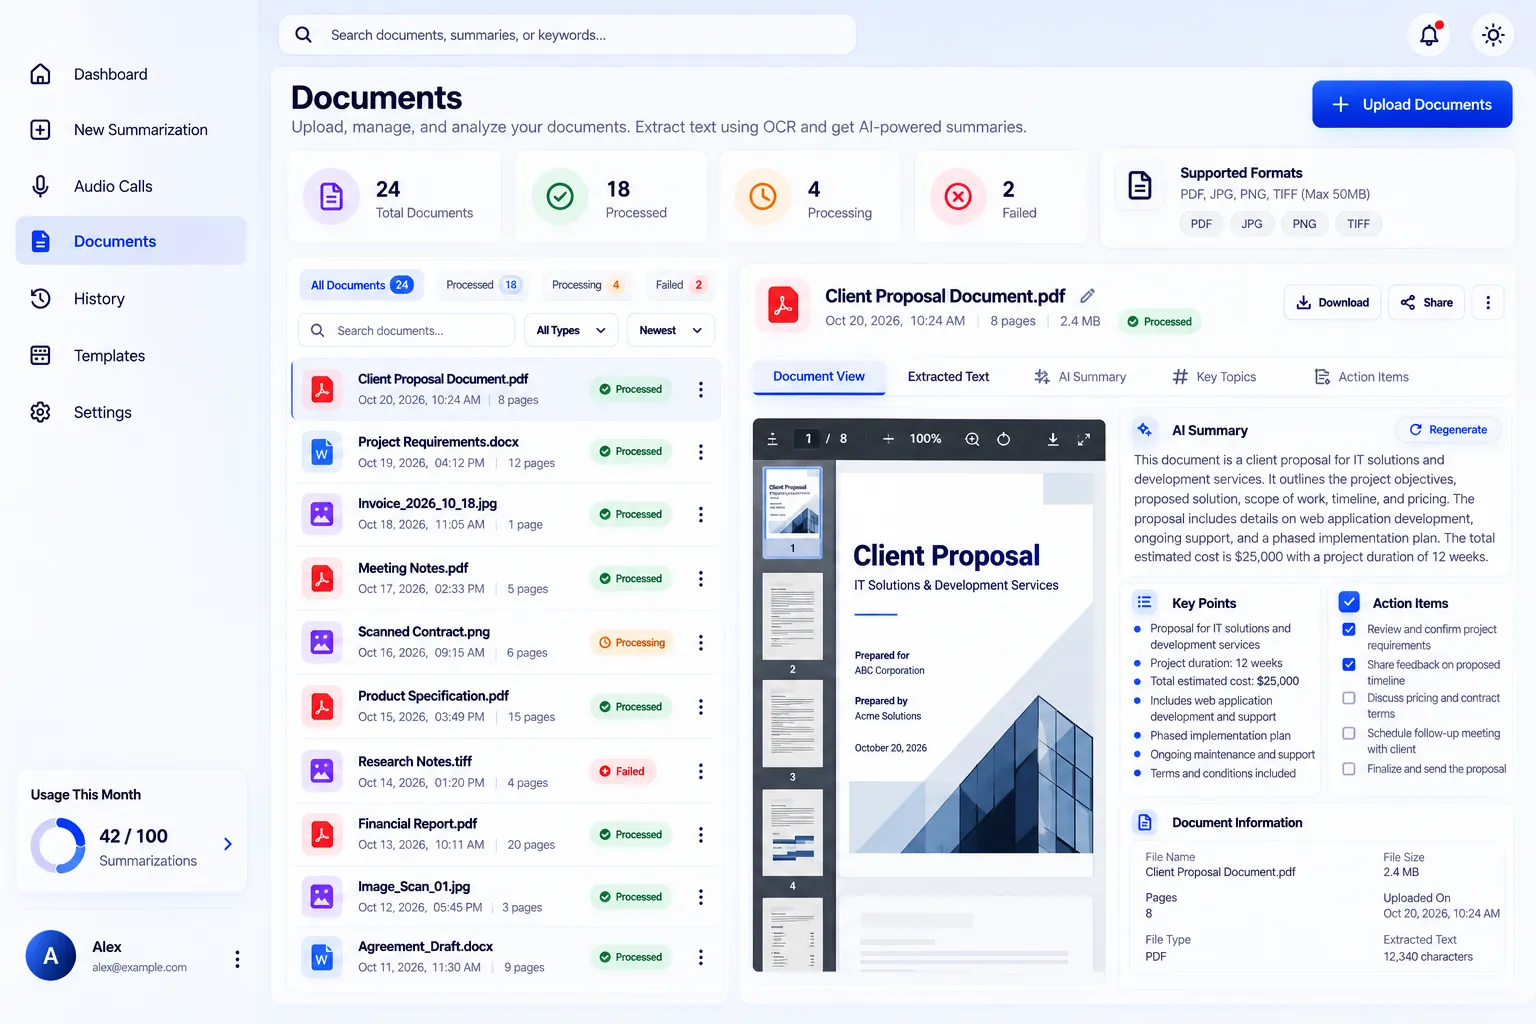Switch to the AI Summary tab
The image size is (1536, 1024).
click(1080, 377)
